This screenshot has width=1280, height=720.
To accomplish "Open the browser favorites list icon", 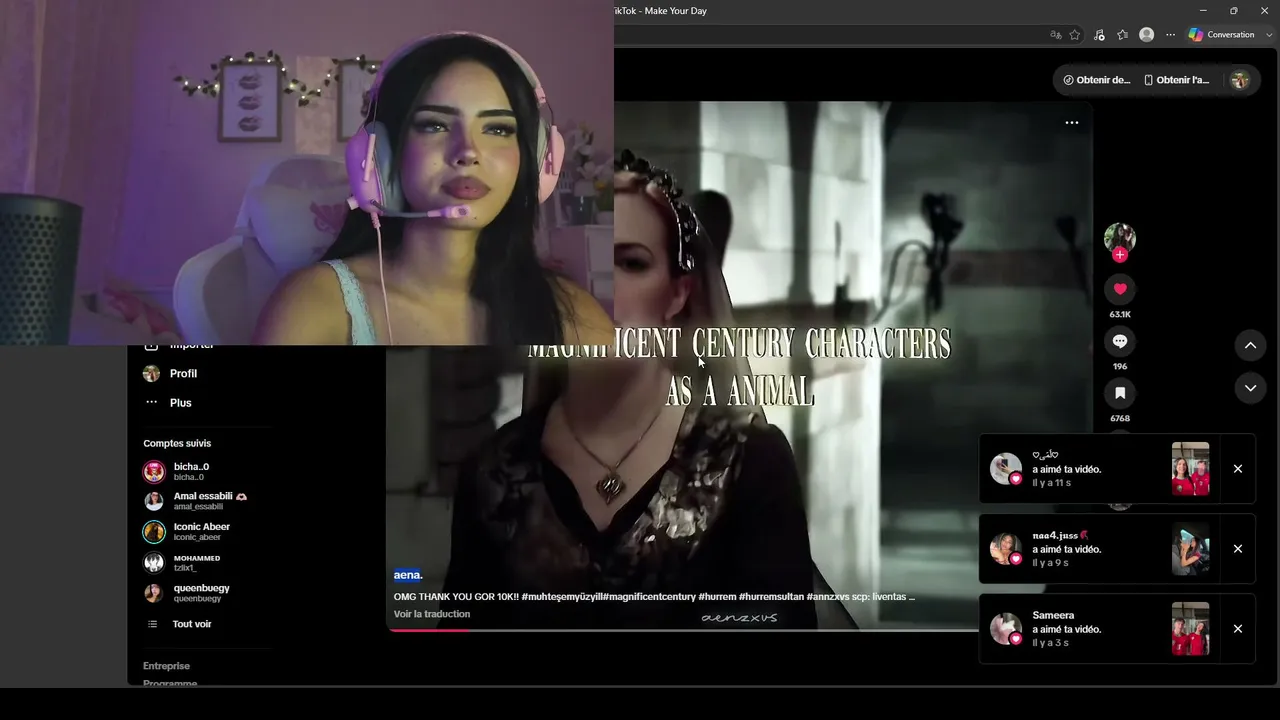I will [1123, 35].
